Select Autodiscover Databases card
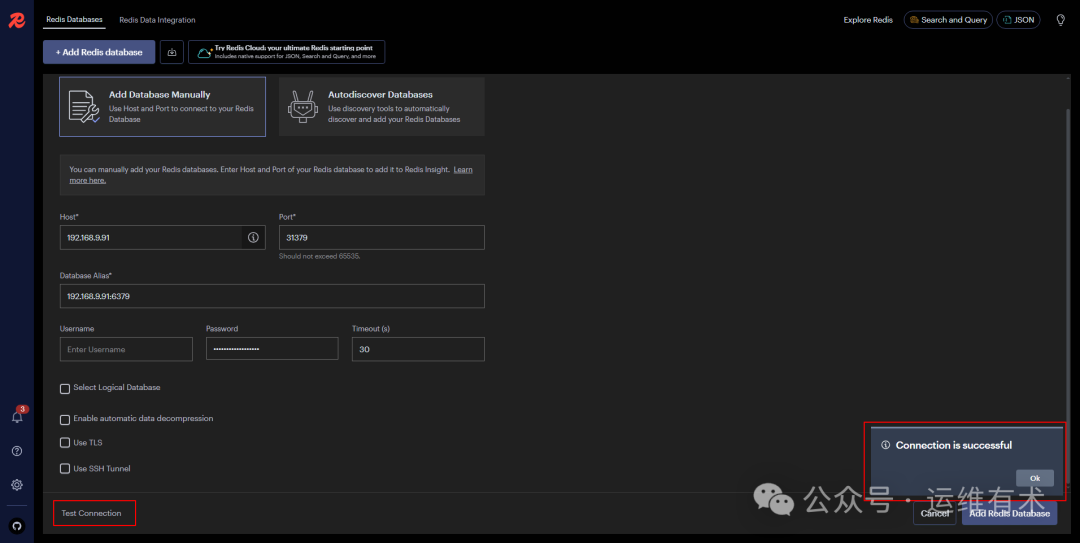The width and height of the screenshot is (1080, 543). 382,107
